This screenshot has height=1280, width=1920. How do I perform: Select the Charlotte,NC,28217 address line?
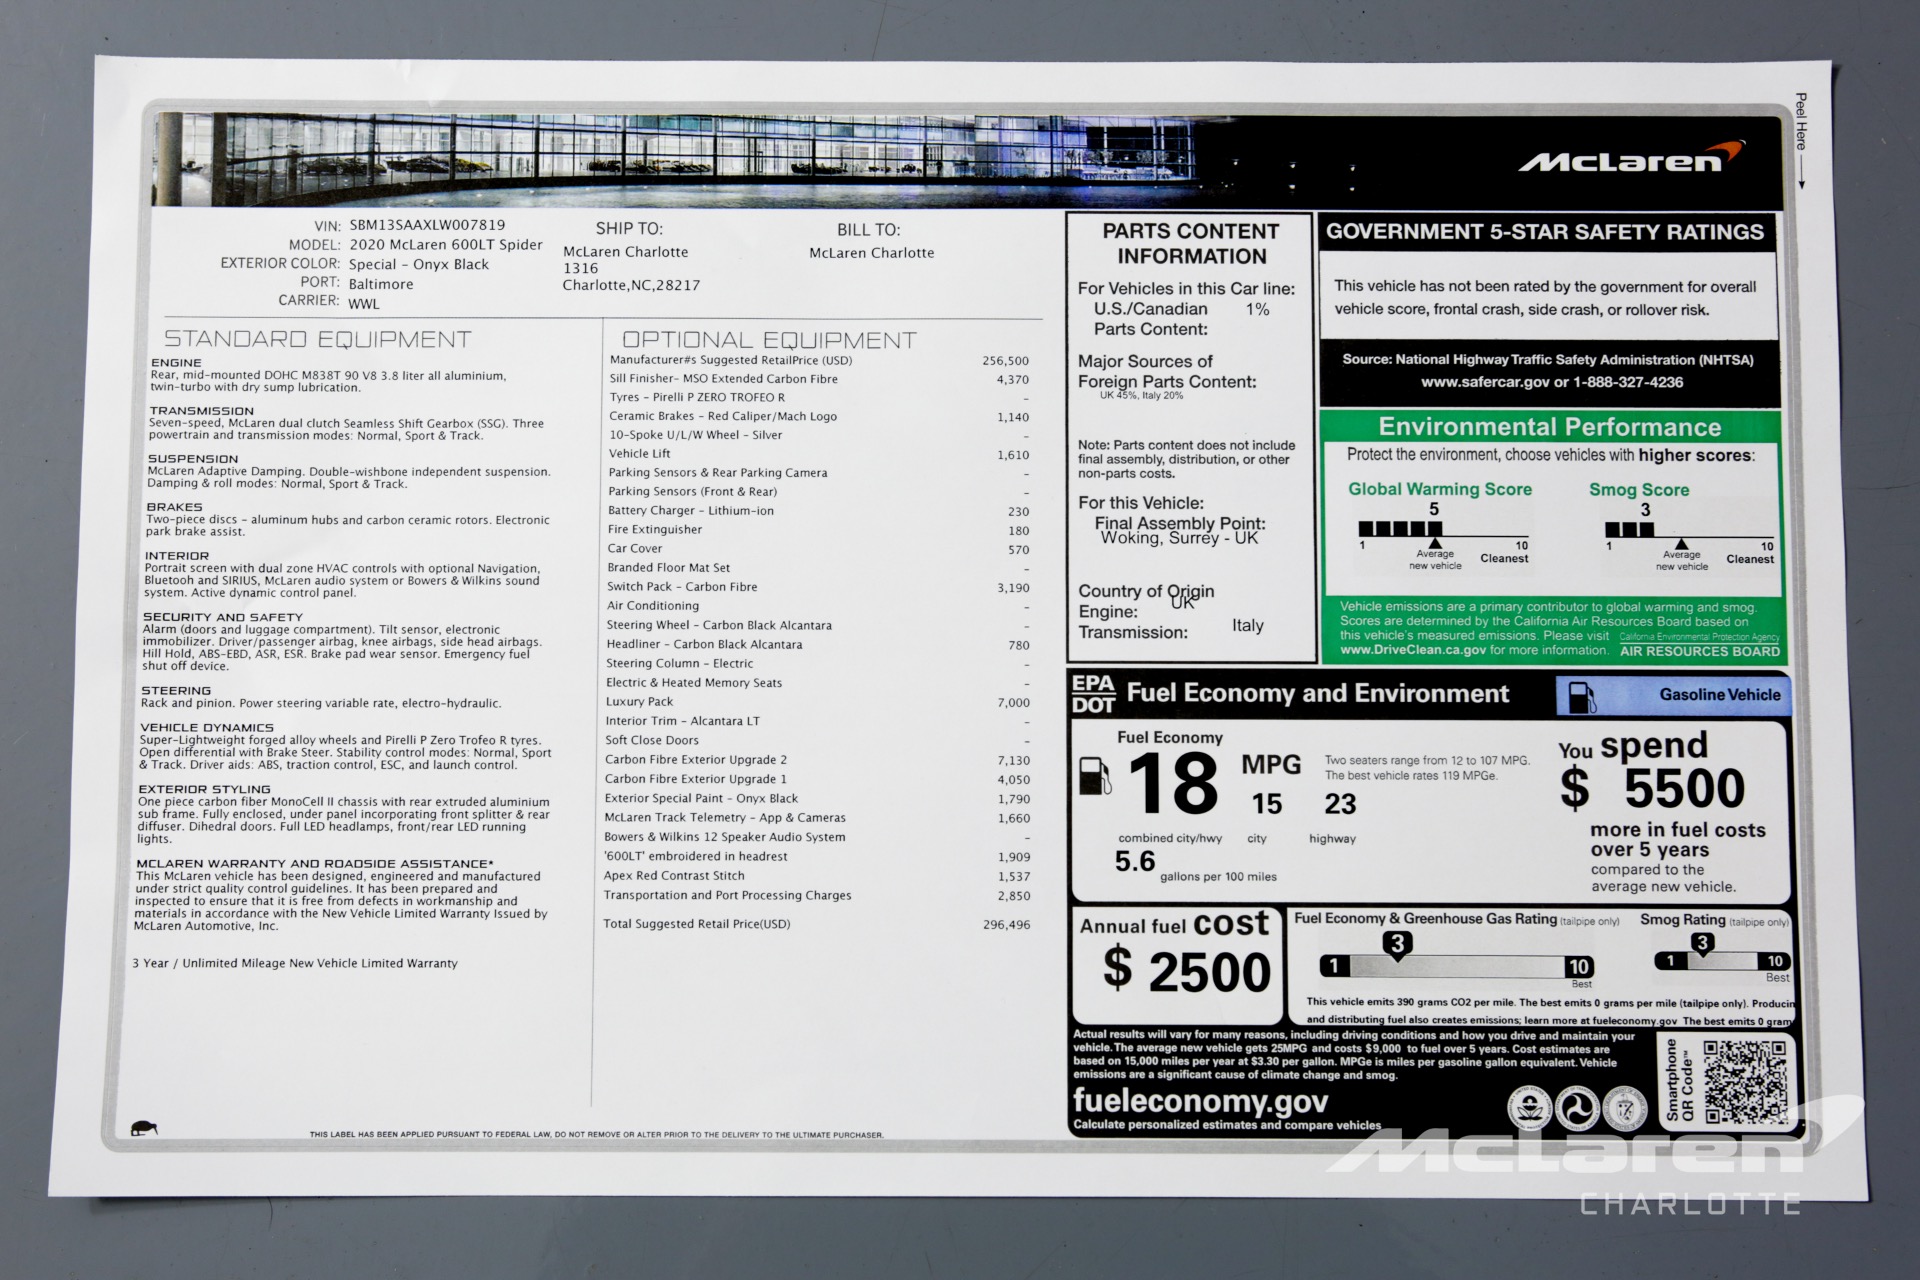click(x=631, y=285)
